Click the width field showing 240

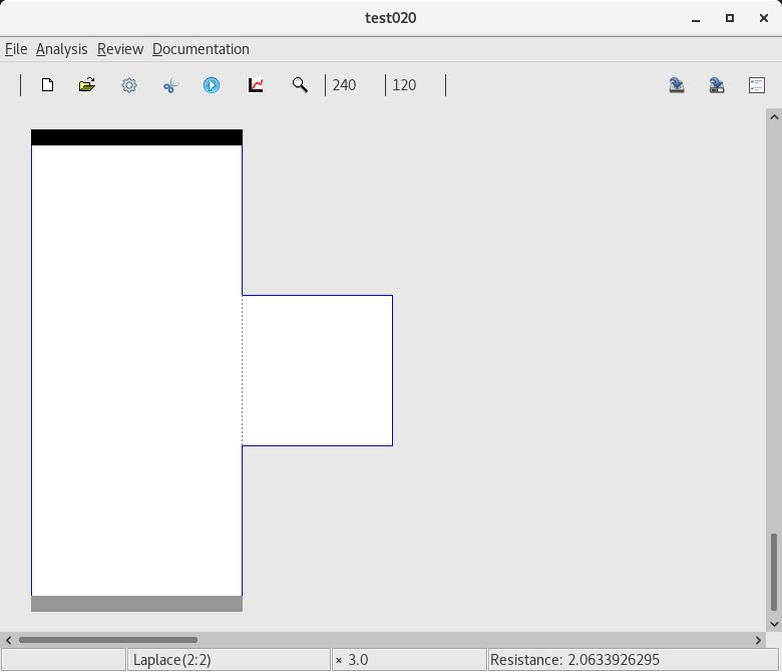[x=354, y=85]
